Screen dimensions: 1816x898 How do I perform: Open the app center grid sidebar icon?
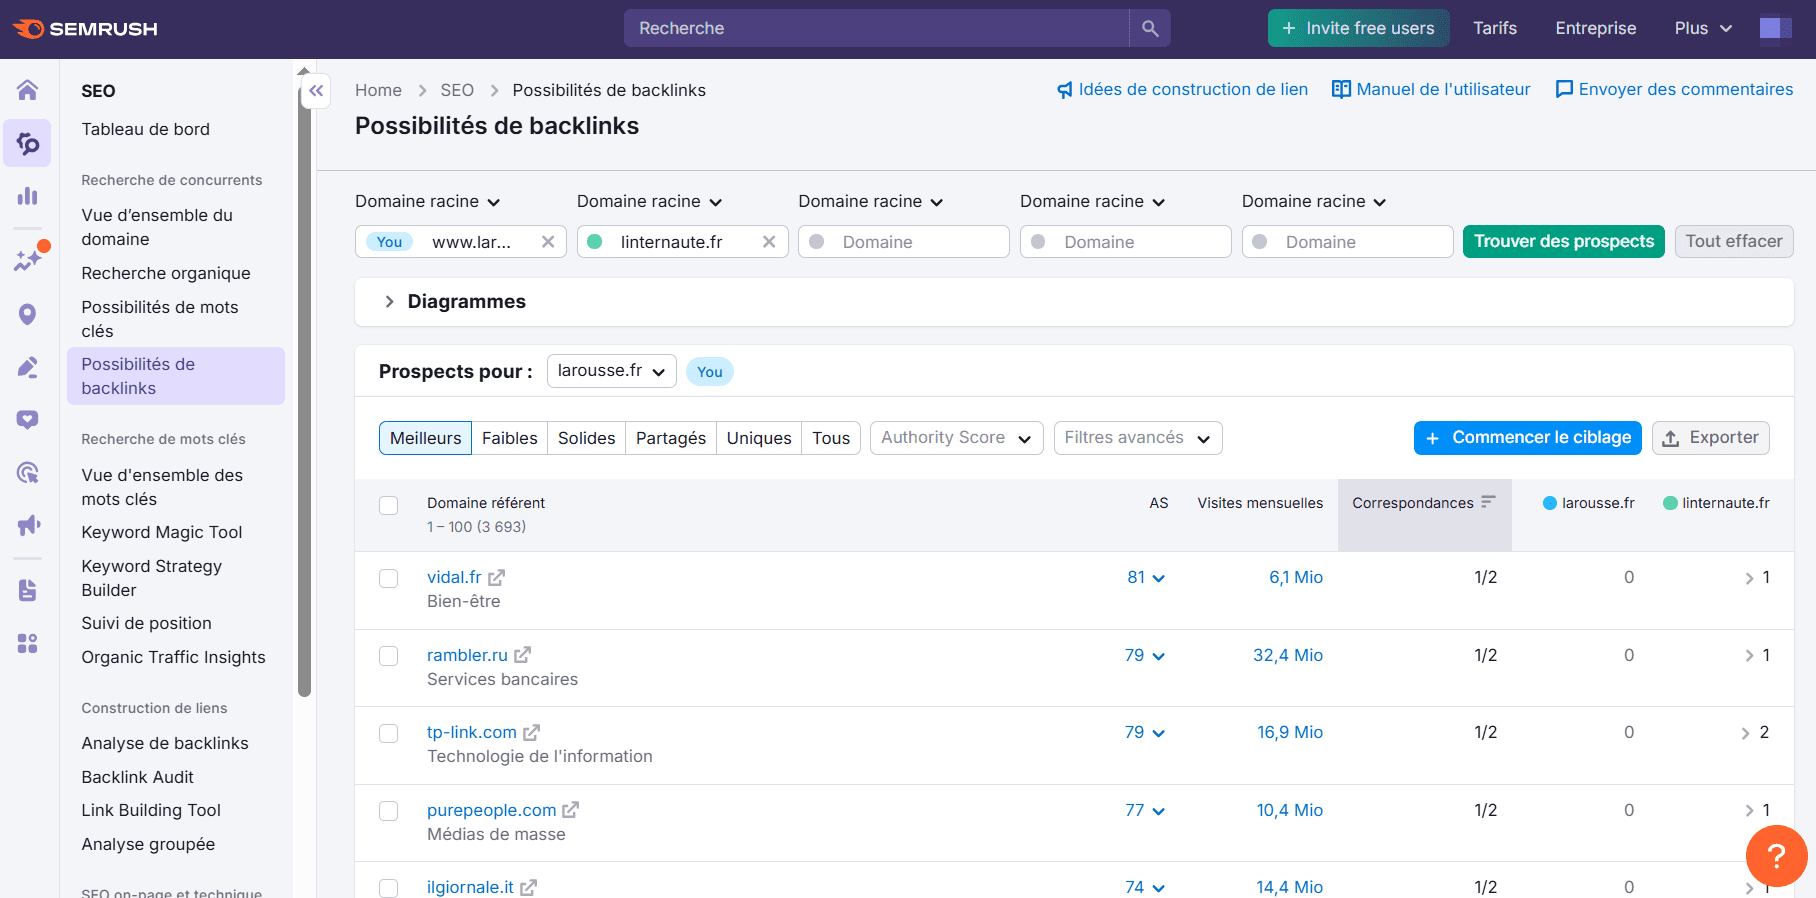pos(27,643)
